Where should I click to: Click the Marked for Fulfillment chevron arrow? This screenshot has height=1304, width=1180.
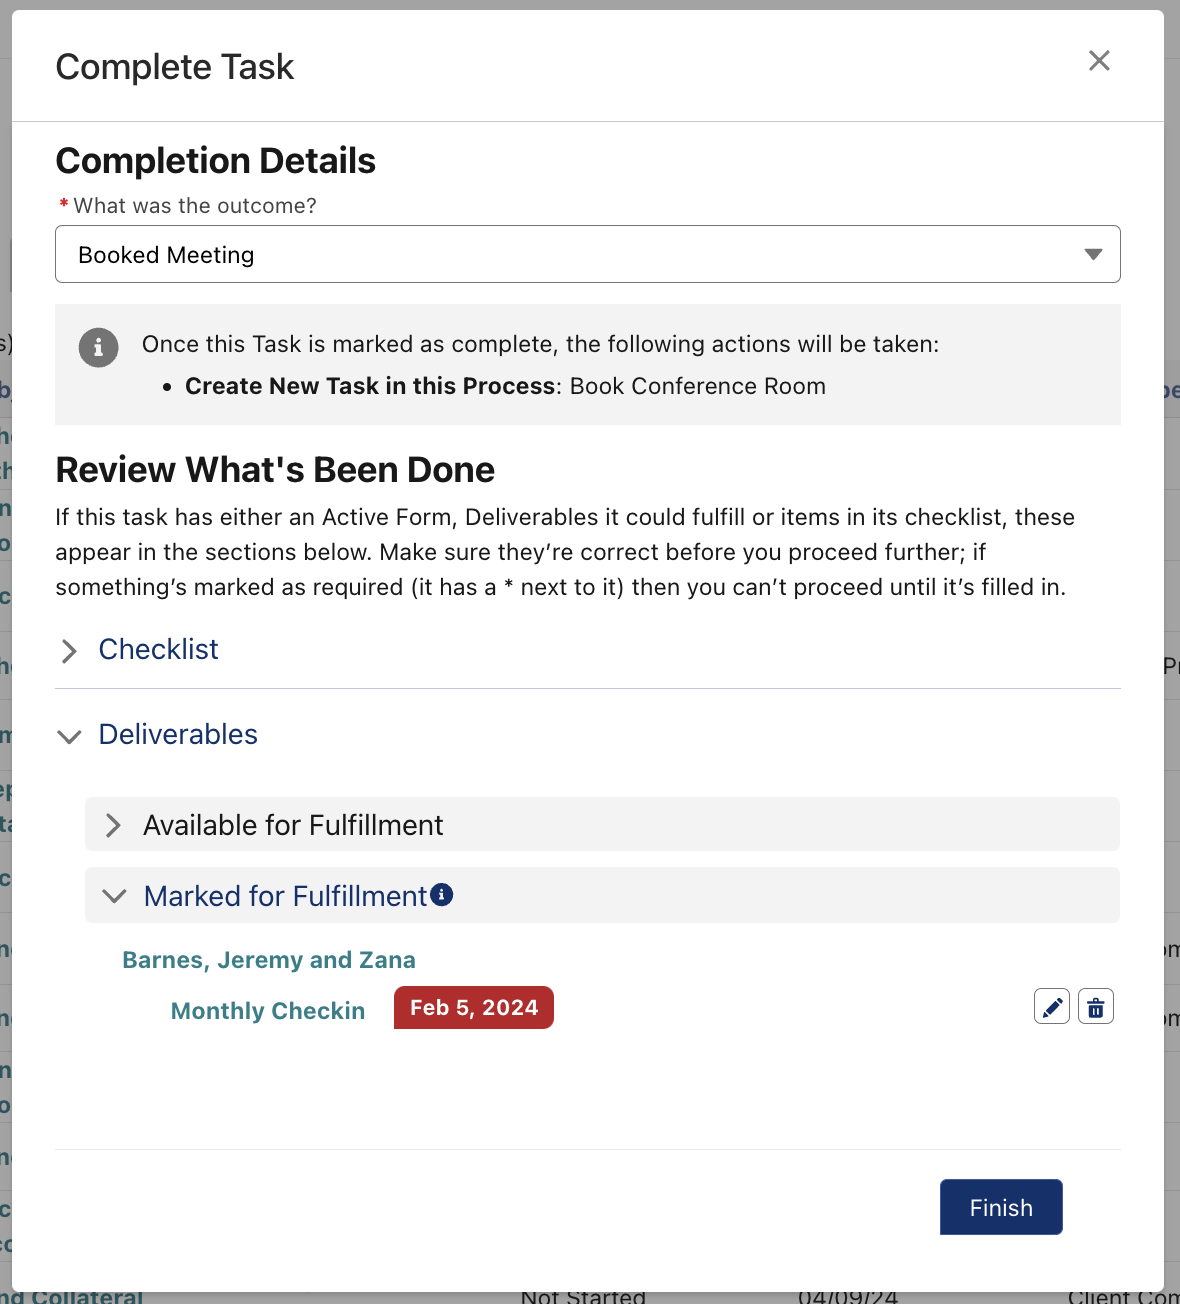point(114,895)
